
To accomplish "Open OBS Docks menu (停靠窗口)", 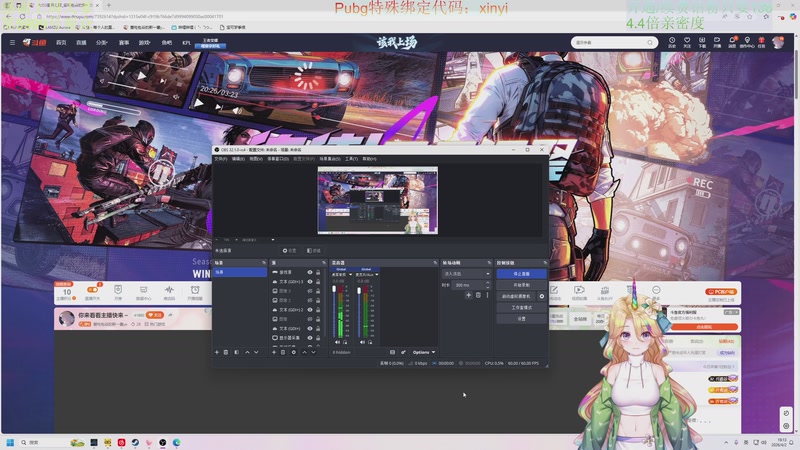I will [x=278, y=159].
